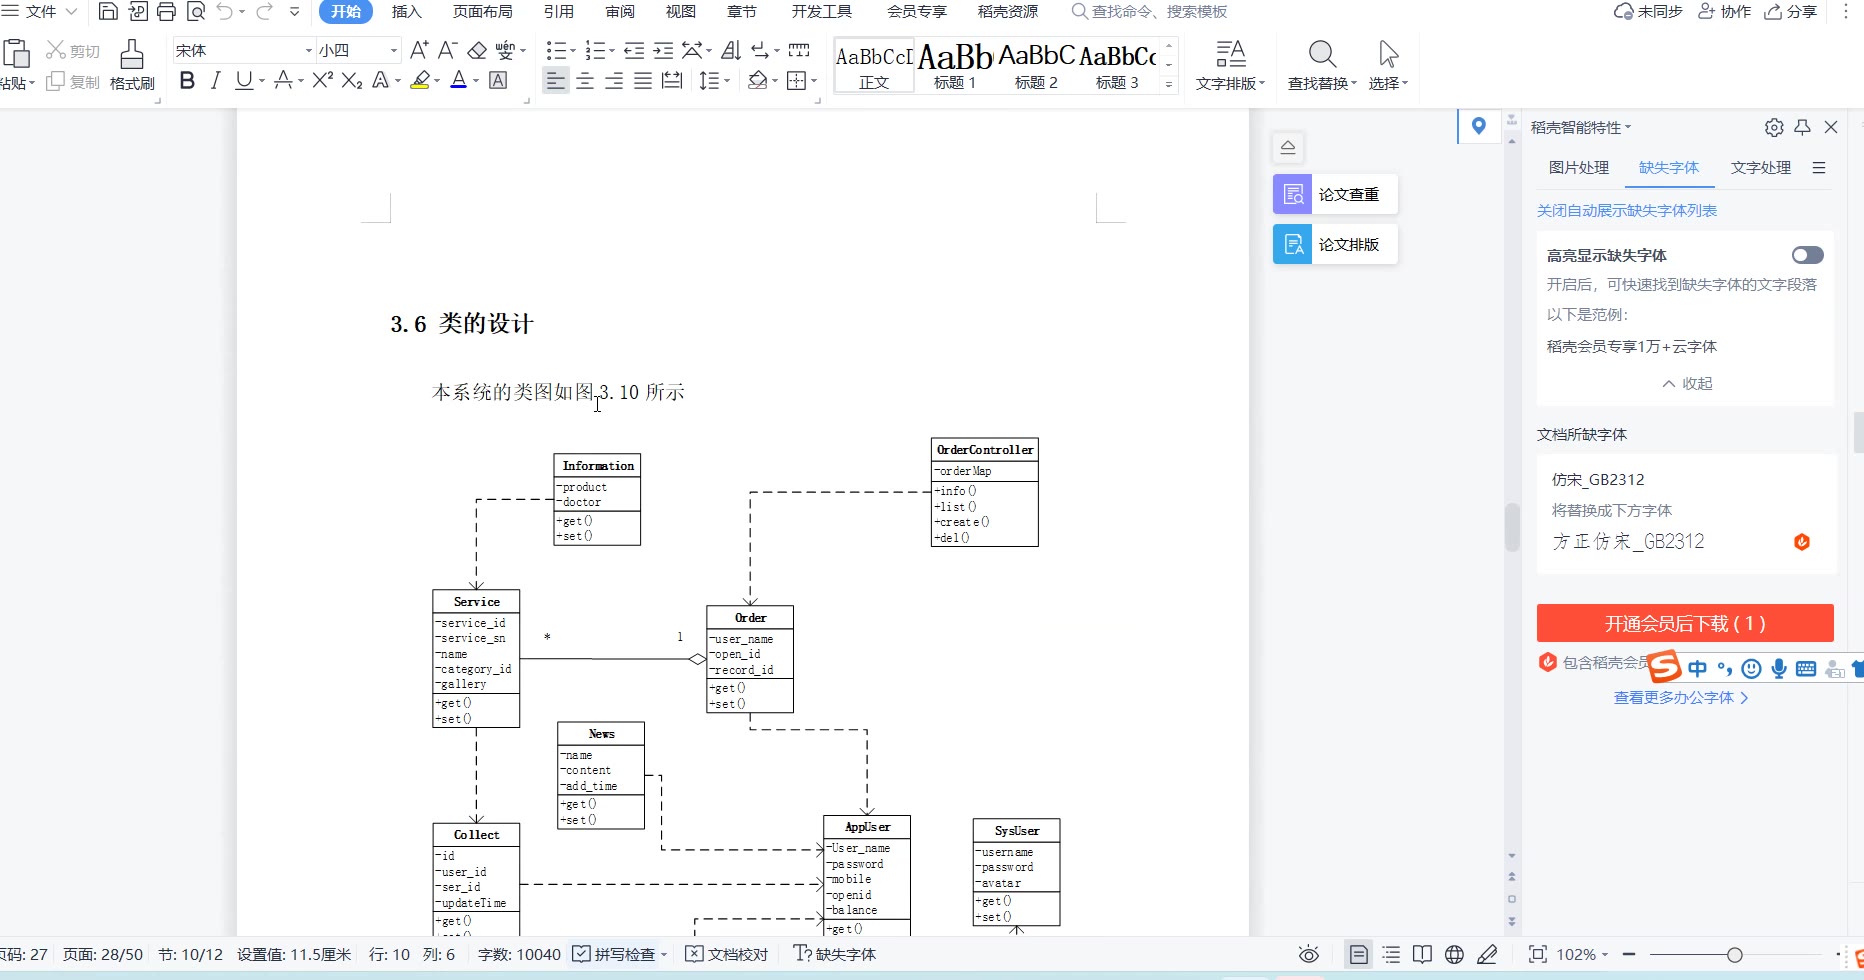Click the distributed alignment icon

click(x=672, y=81)
